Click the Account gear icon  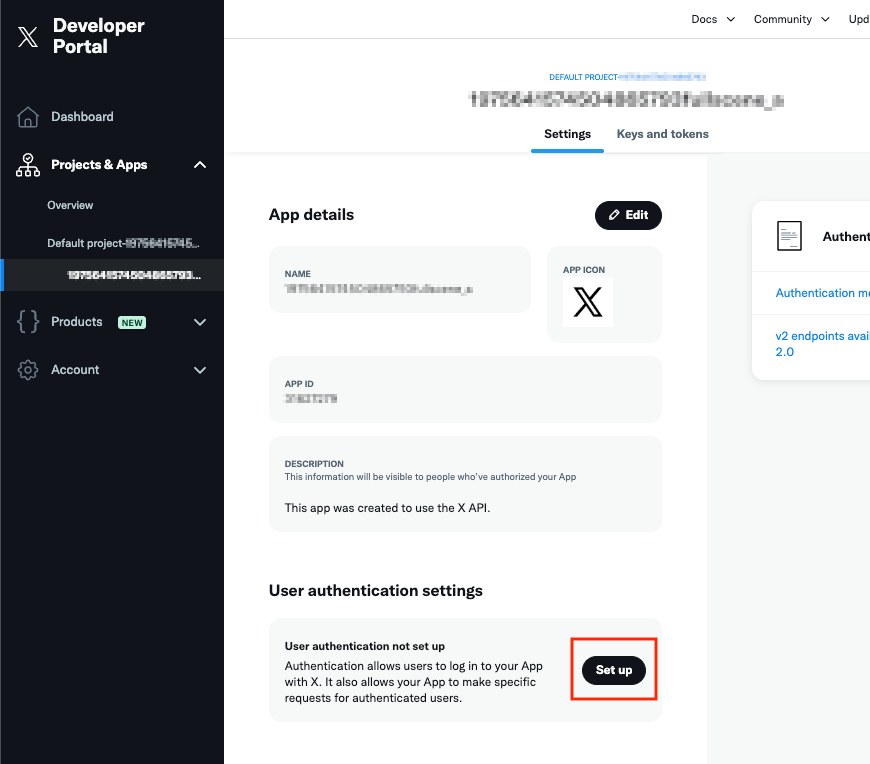click(28, 370)
